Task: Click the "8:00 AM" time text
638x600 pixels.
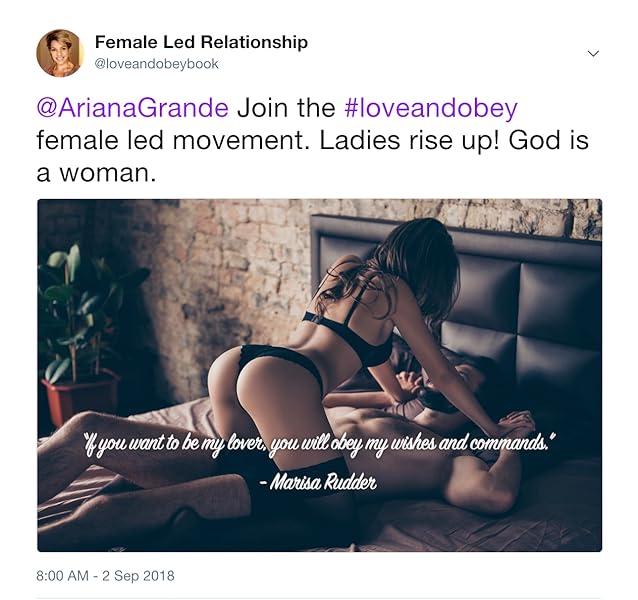Action: click(62, 576)
